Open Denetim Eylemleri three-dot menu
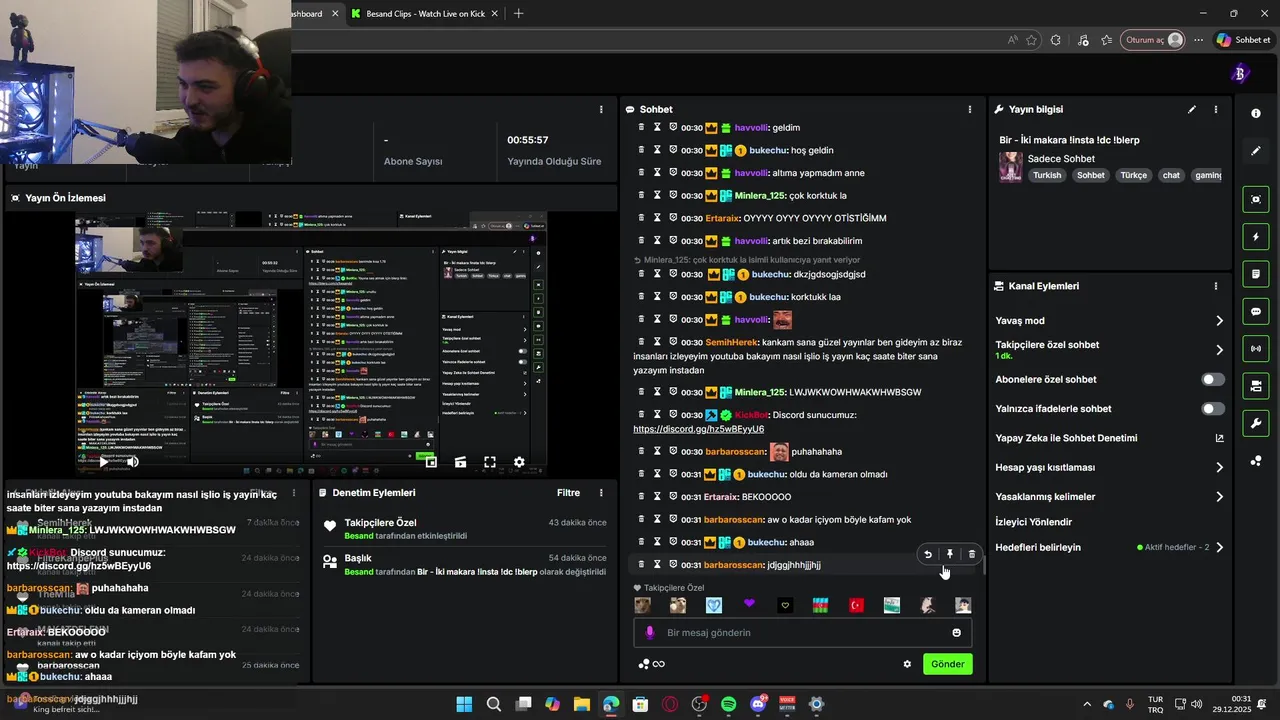Image resolution: width=1280 pixels, height=720 pixels. click(x=601, y=493)
